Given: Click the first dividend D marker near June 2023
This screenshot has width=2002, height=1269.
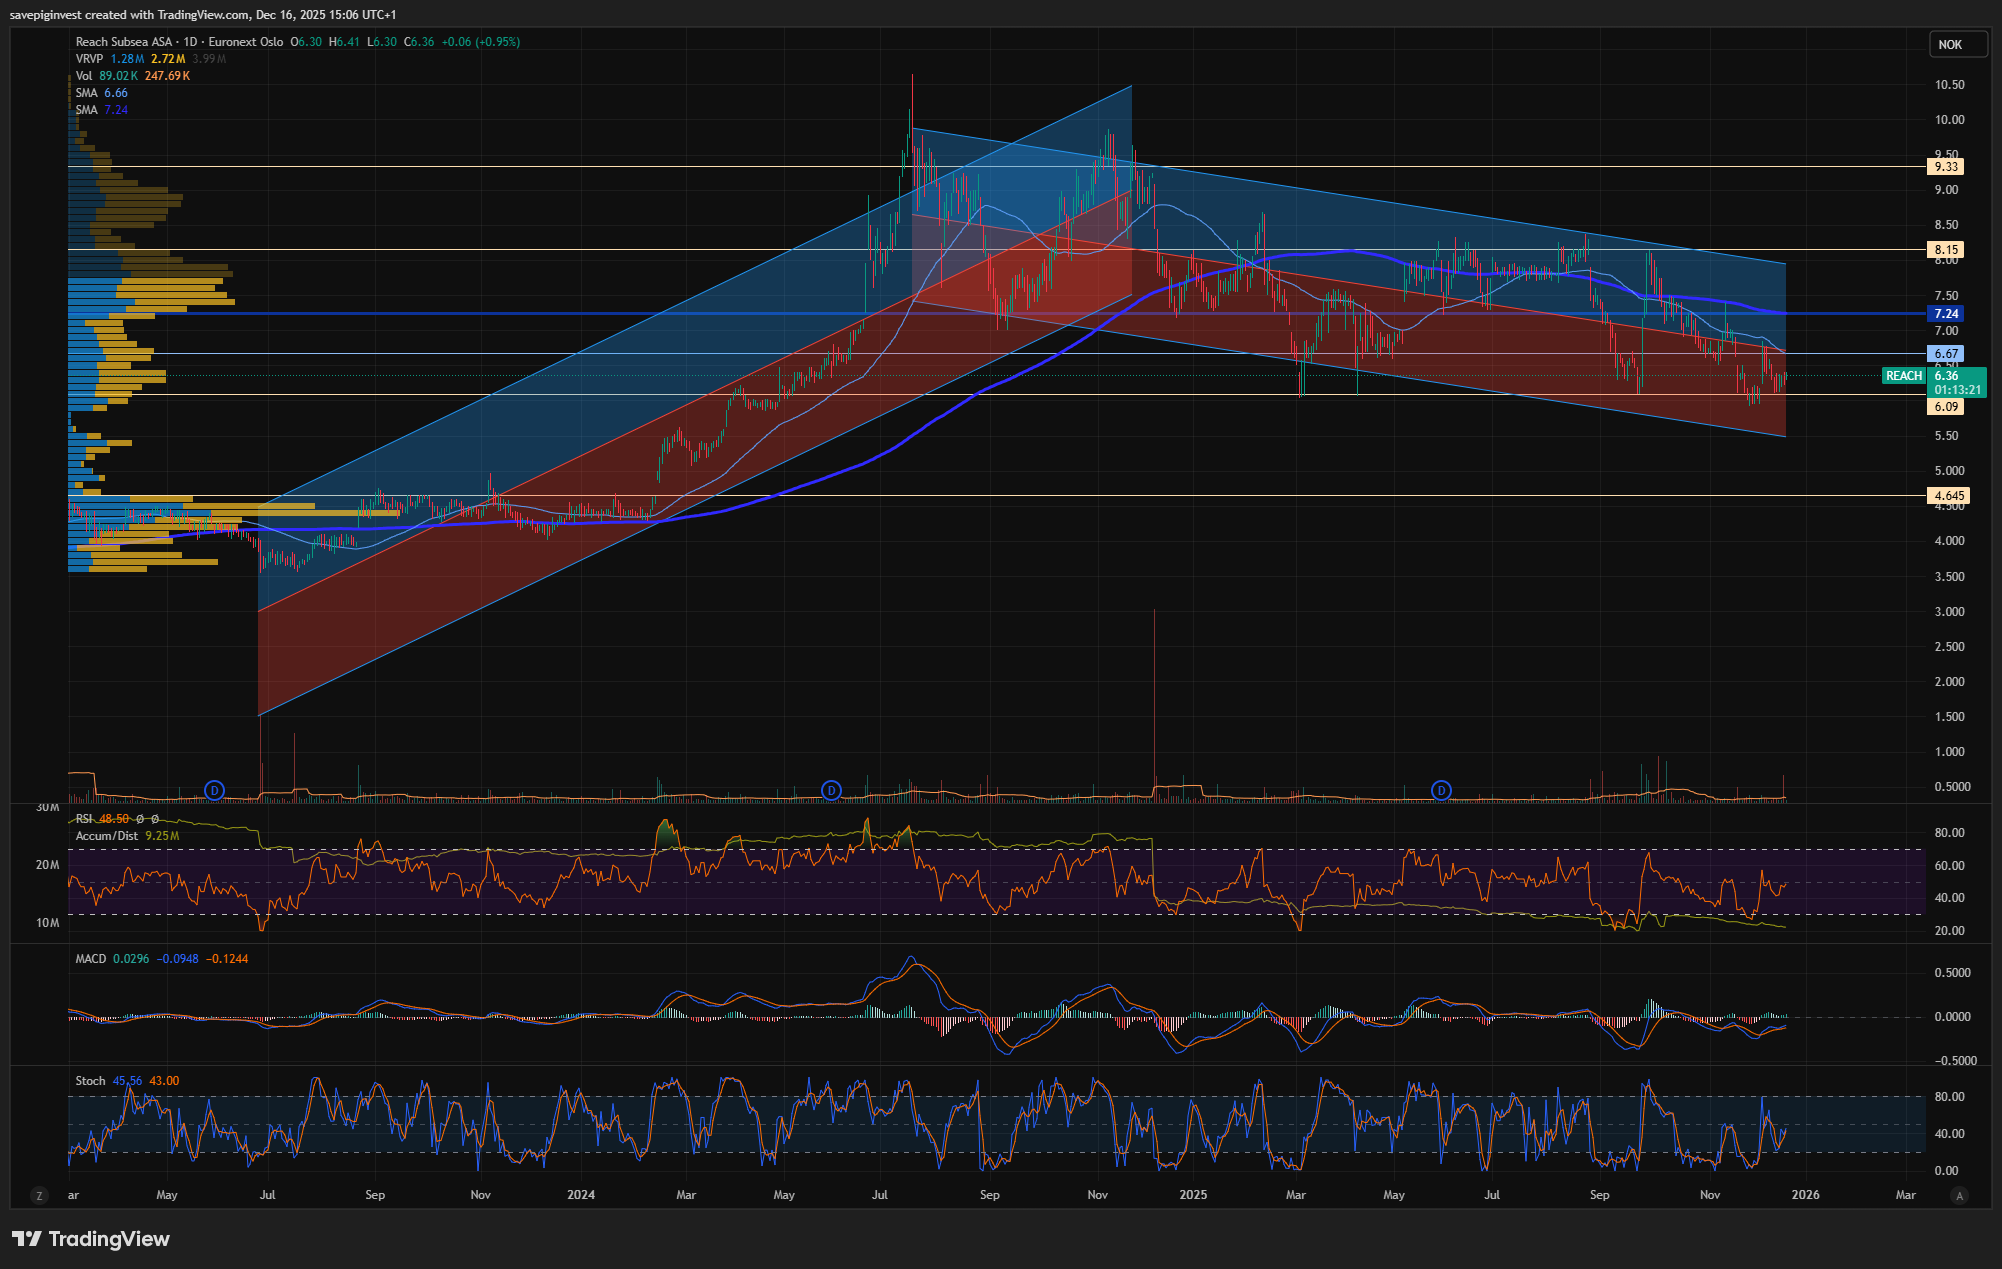Looking at the screenshot, I should click(x=214, y=790).
